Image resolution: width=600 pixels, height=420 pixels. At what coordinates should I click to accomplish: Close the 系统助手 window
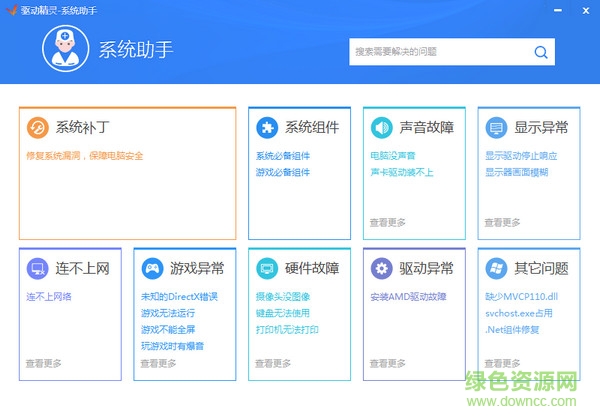586,11
